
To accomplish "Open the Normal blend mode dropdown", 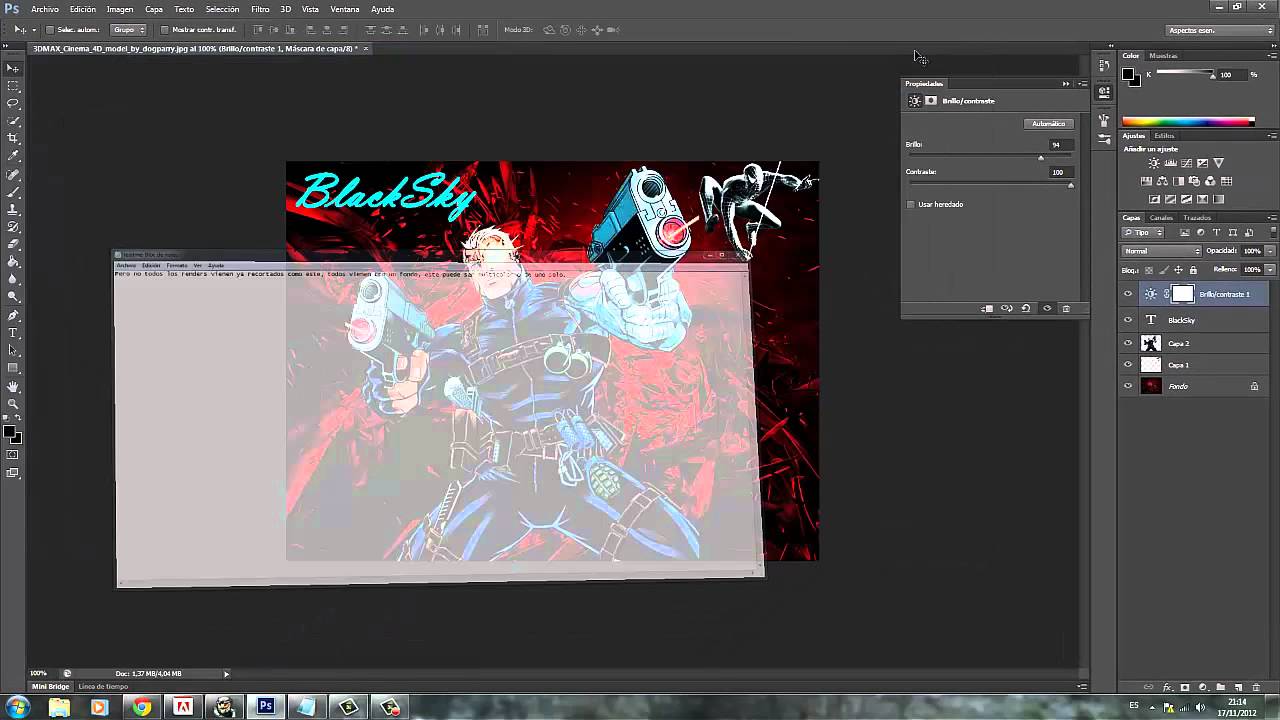I will (x=1161, y=251).
